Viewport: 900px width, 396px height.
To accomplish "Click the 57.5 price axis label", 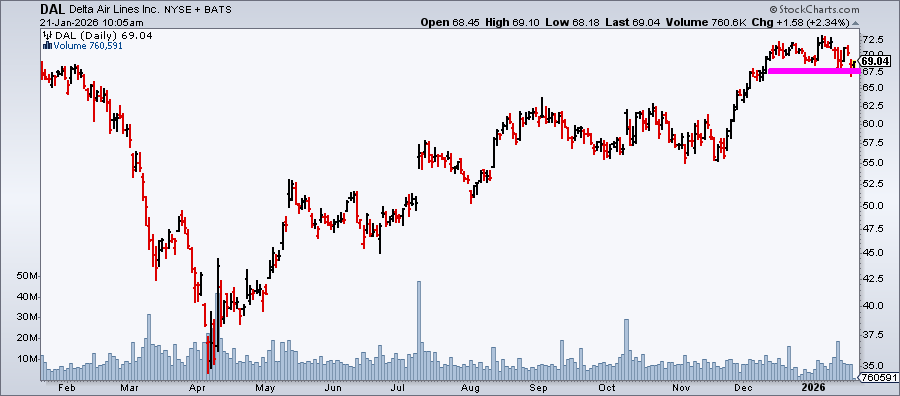I will pyautogui.click(x=872, y=143).
